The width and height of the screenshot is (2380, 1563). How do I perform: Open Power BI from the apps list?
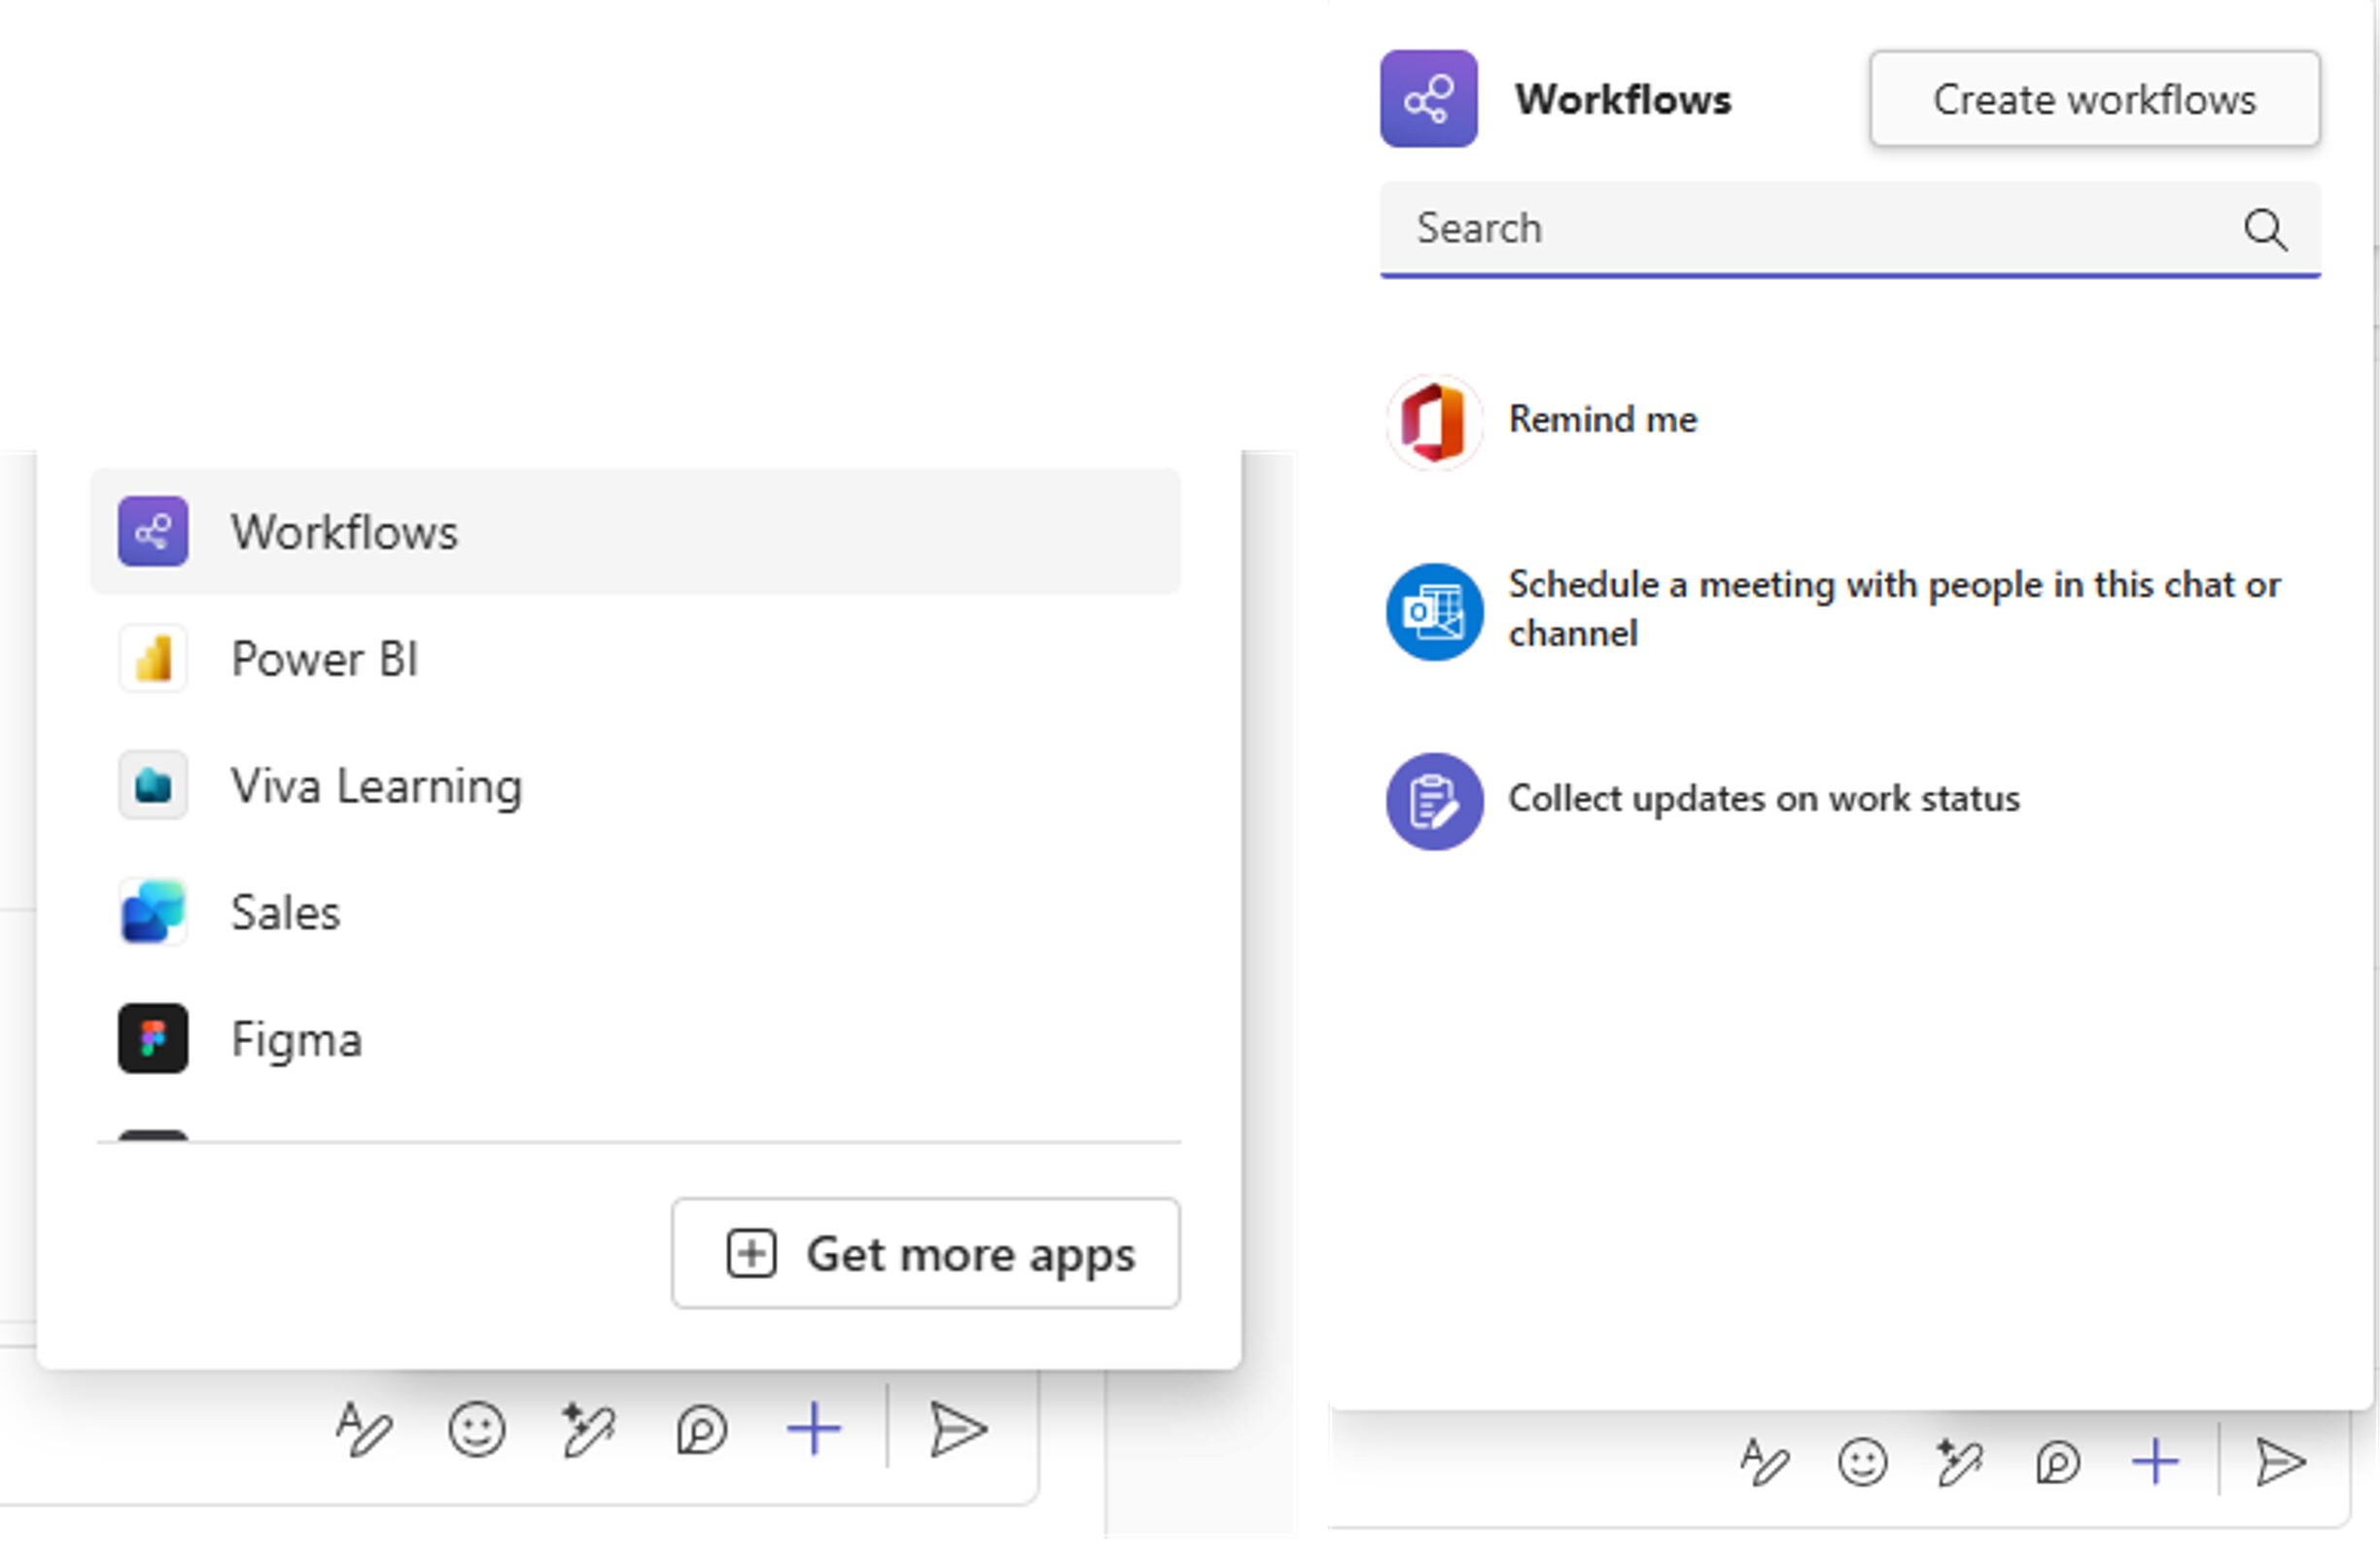323,658
